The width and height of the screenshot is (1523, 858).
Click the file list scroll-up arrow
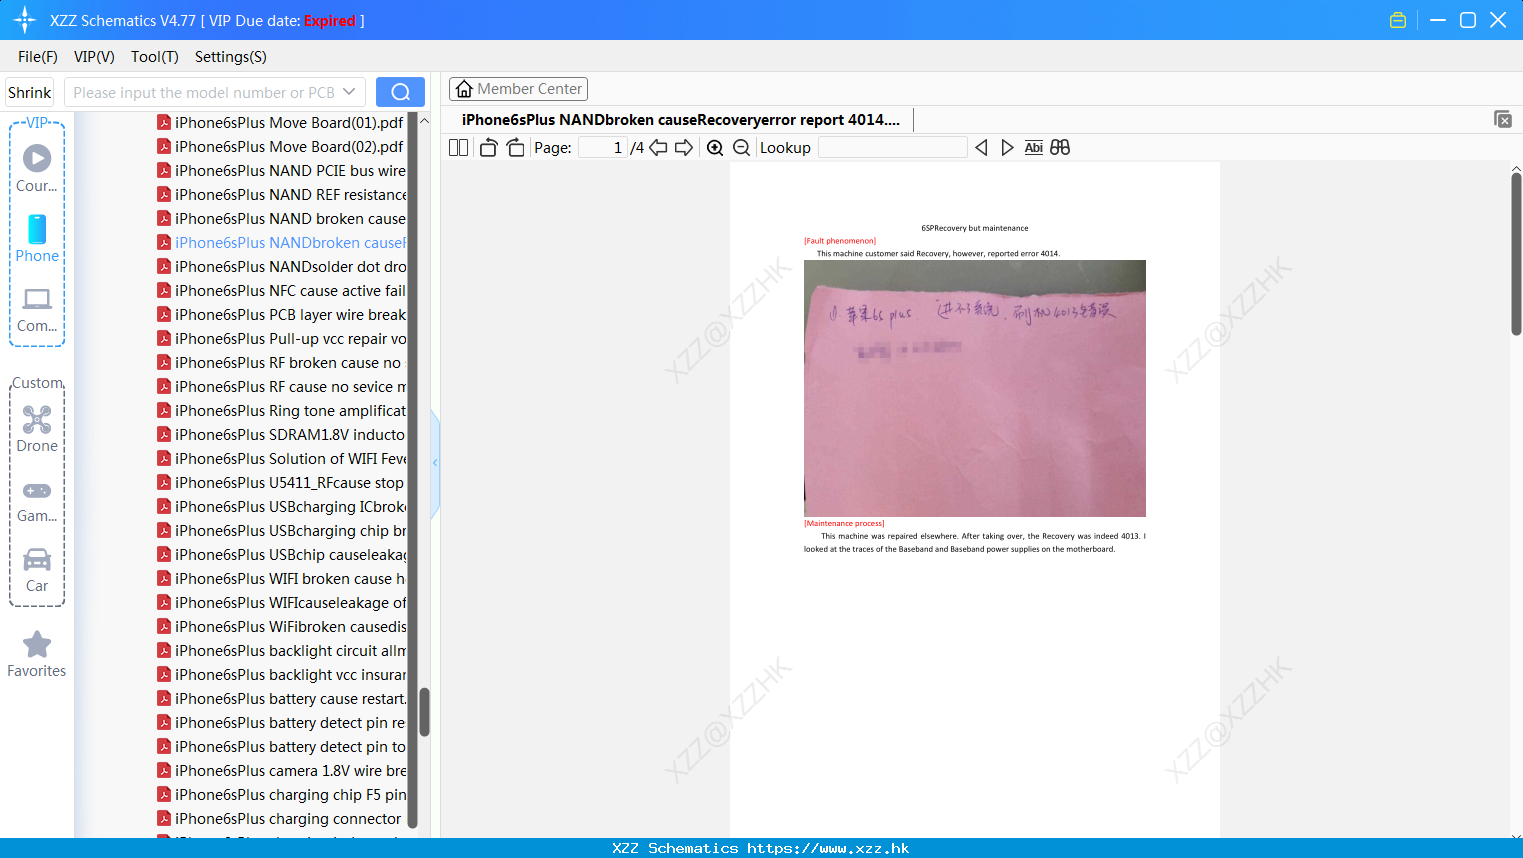click(x=424, y=121)
